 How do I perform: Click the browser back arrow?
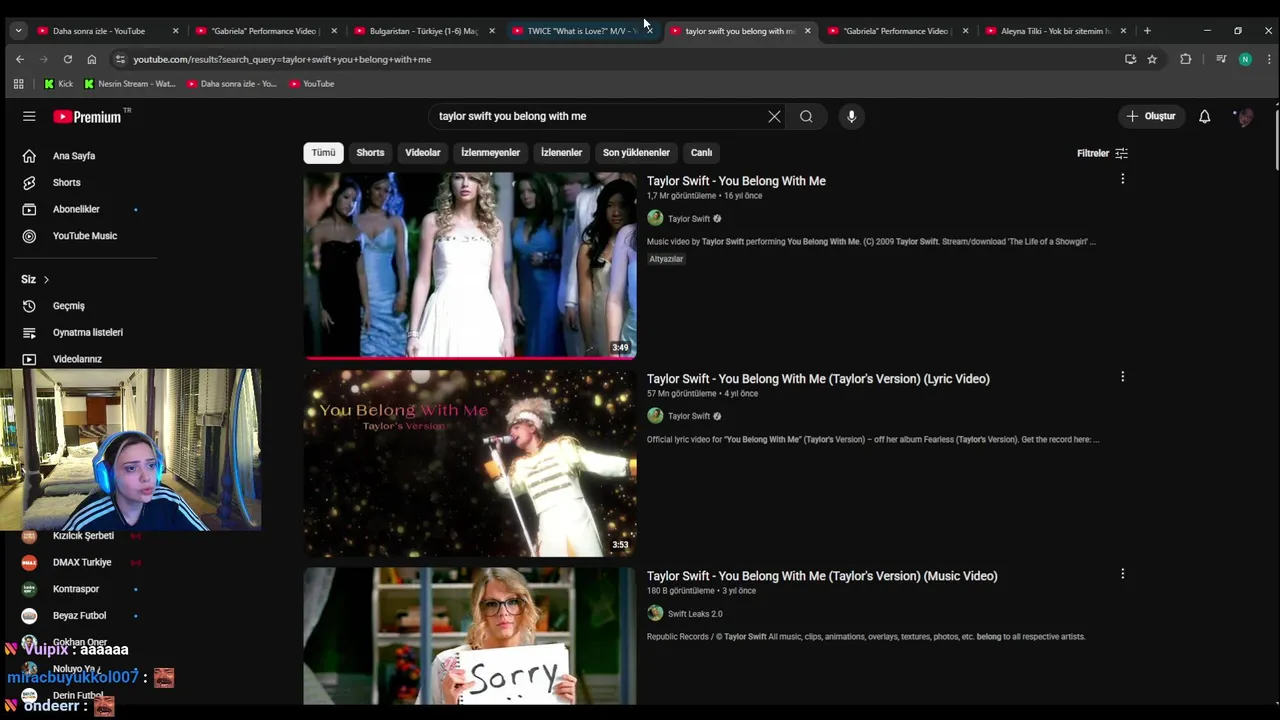(19, 59)
